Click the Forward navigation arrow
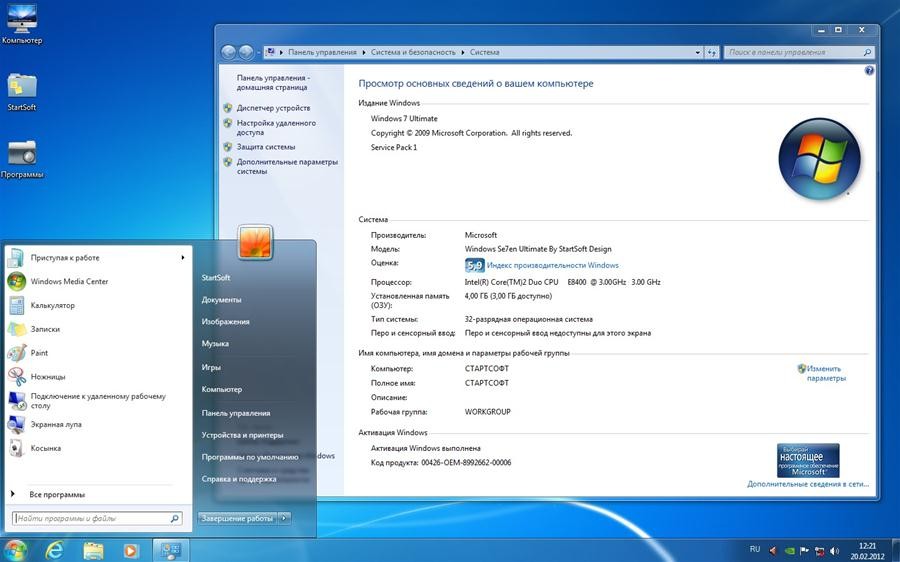This screenshot has width=900, height=562. (246, 52)
